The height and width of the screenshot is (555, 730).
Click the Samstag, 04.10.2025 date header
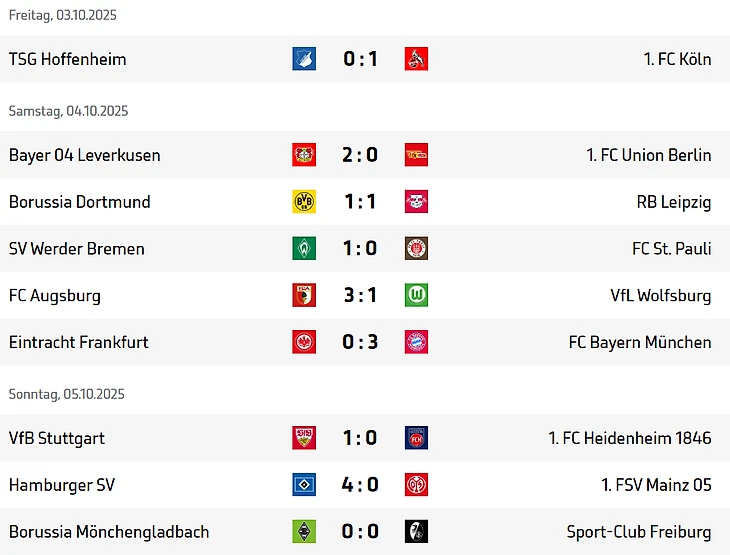(x=69, y=111)
